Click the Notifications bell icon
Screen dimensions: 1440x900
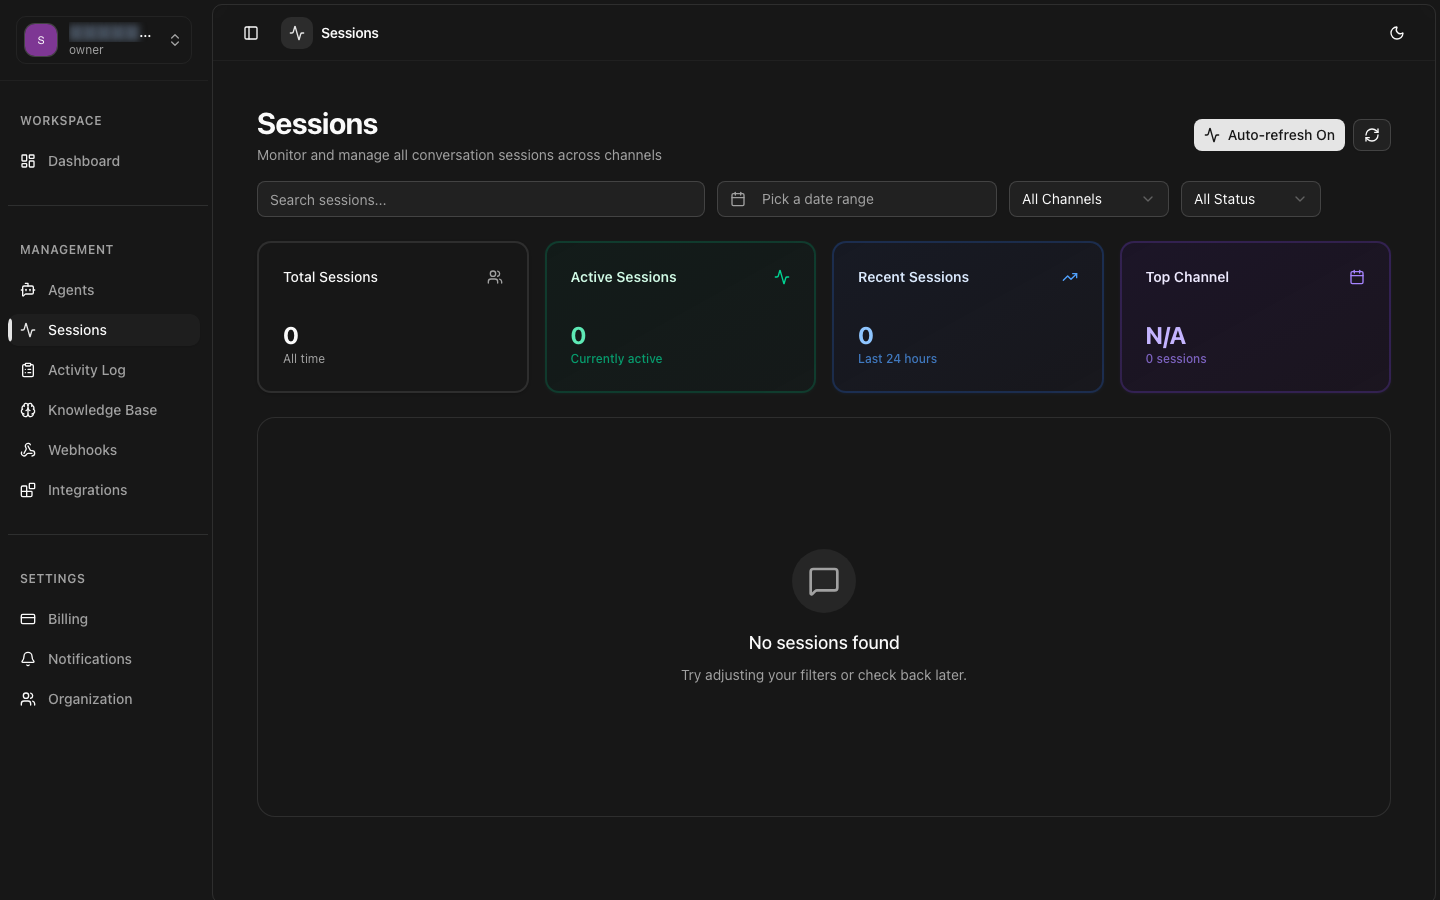pyautogui.click(x=28, y=659)
